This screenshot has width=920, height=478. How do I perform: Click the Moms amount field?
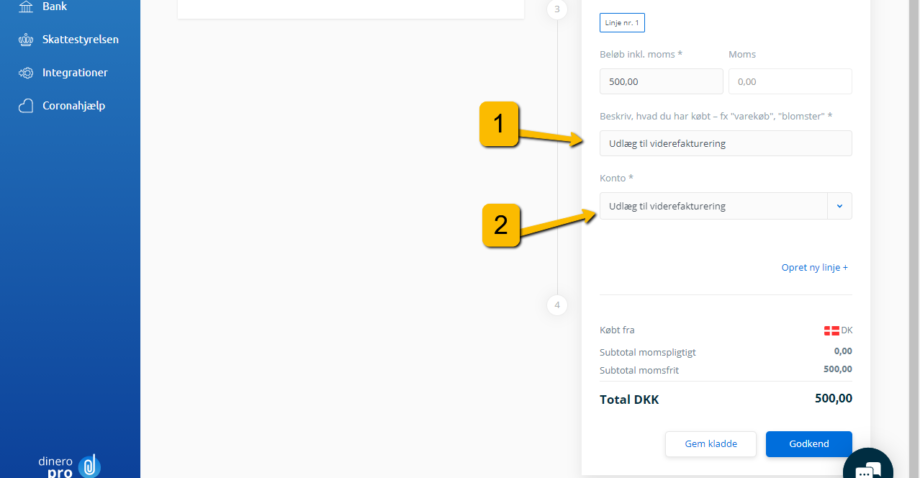790,82
